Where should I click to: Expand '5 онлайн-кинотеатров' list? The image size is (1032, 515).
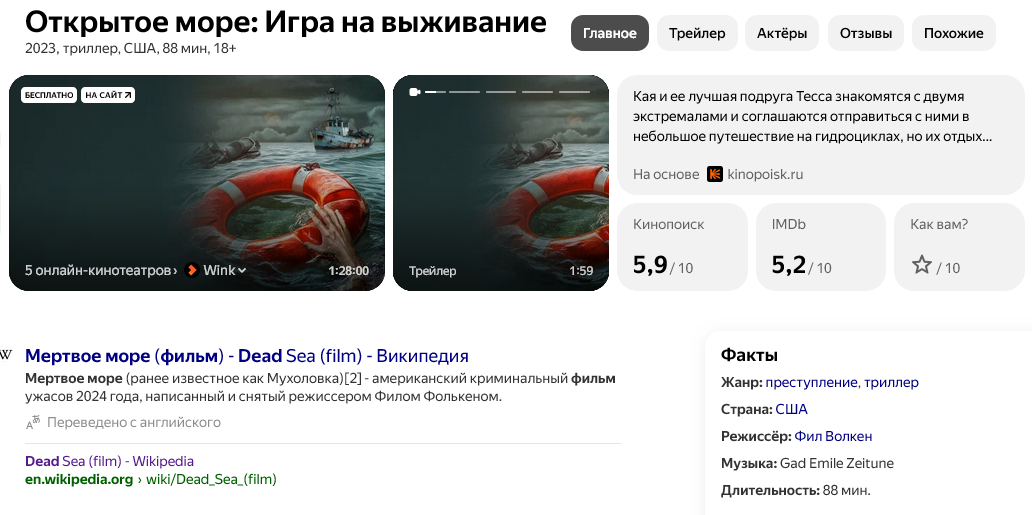point(101,271)
